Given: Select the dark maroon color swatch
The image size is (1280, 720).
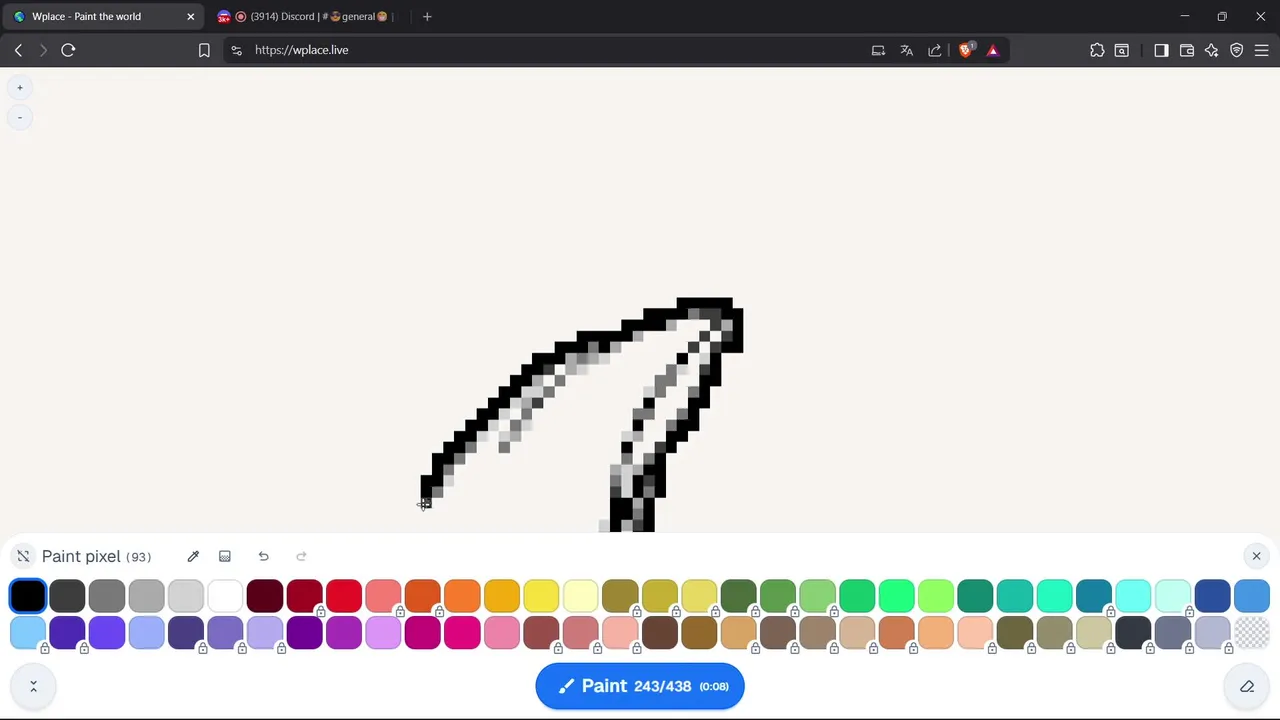Looking at the screenshot, I should 264,596.
